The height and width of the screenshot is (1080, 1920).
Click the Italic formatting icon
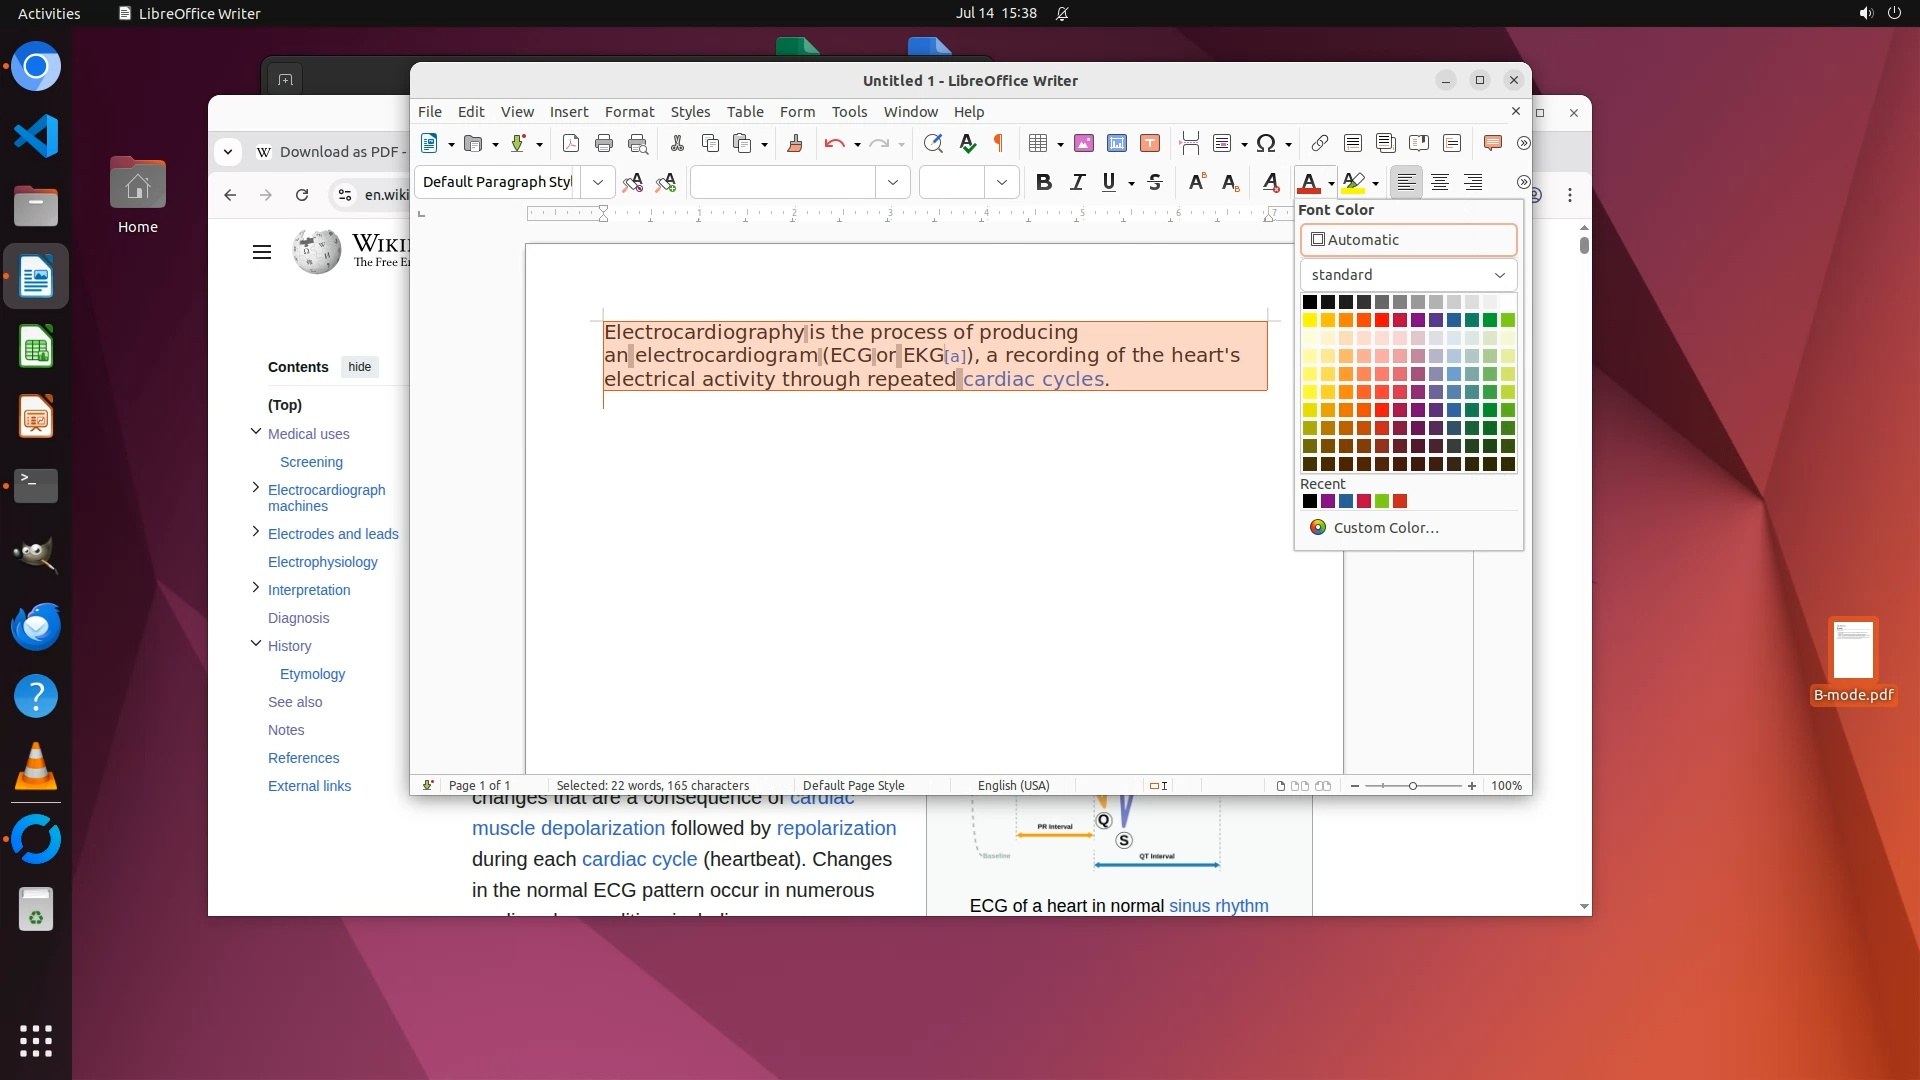click(1077, 182)
